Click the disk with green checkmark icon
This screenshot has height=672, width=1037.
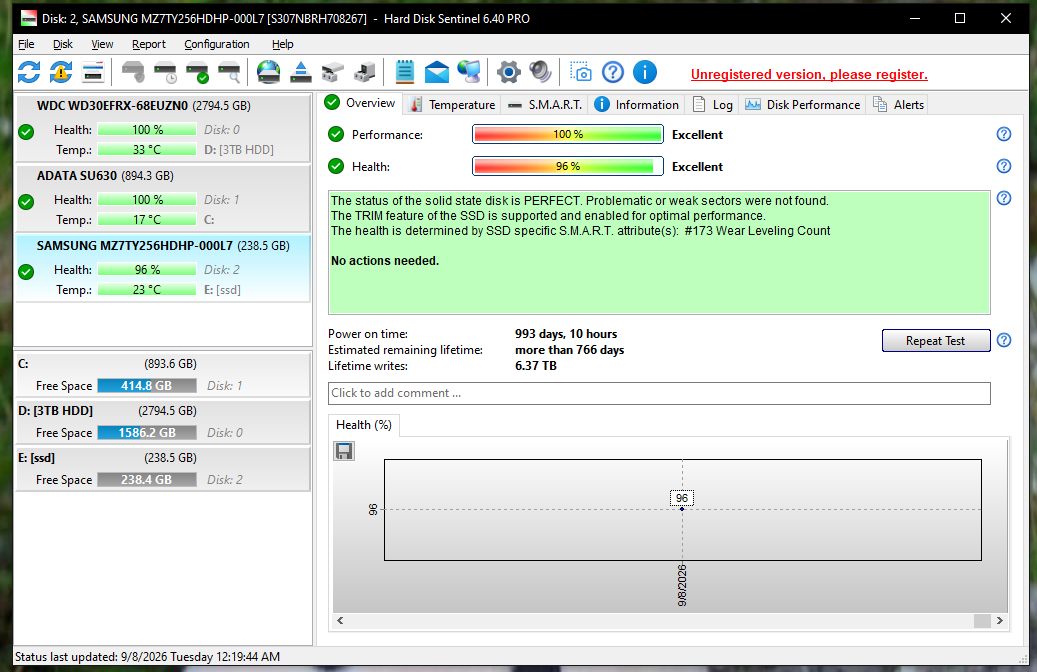point(197,72)
